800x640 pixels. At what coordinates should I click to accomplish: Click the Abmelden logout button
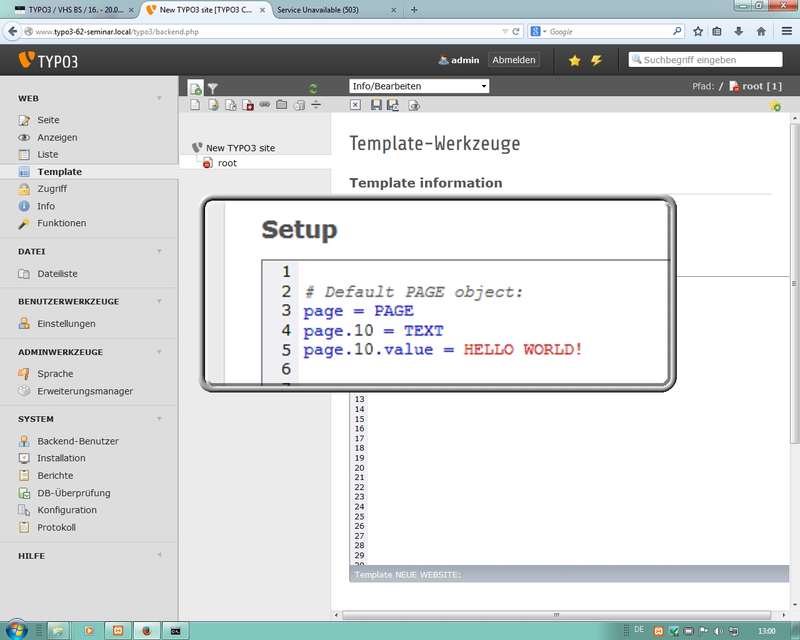tap(513, 60)
